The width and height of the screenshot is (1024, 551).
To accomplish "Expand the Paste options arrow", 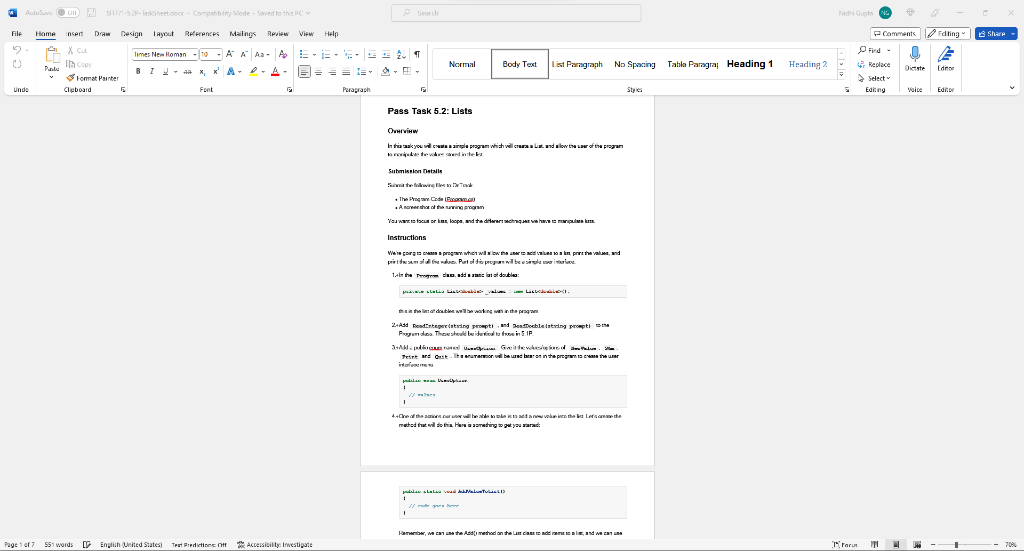I will pos(52,77).
